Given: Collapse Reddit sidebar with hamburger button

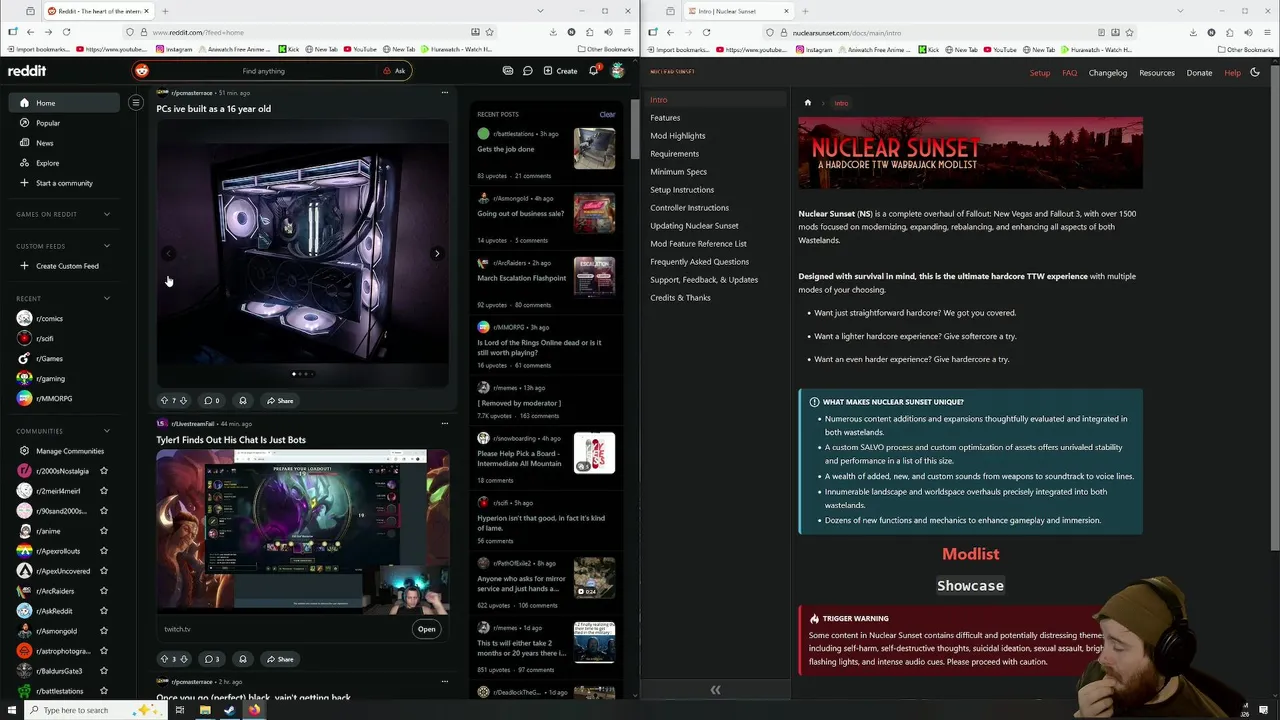Looking at the screenshot, I should [136, 103].
